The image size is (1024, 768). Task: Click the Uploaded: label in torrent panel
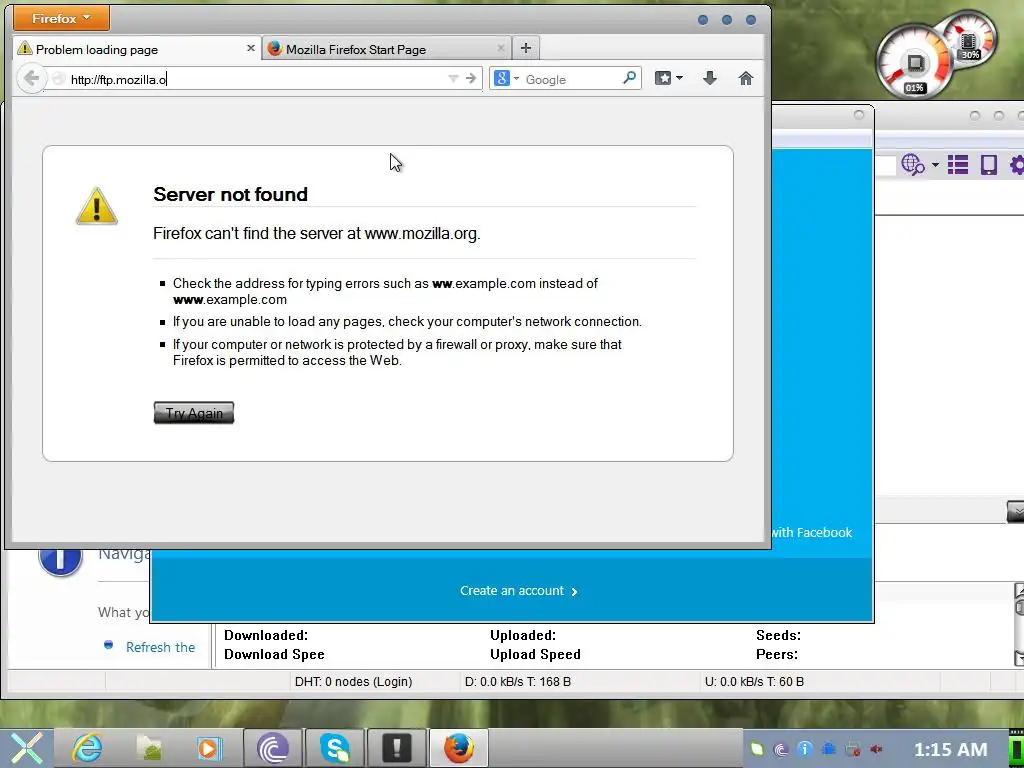(522, 635)
